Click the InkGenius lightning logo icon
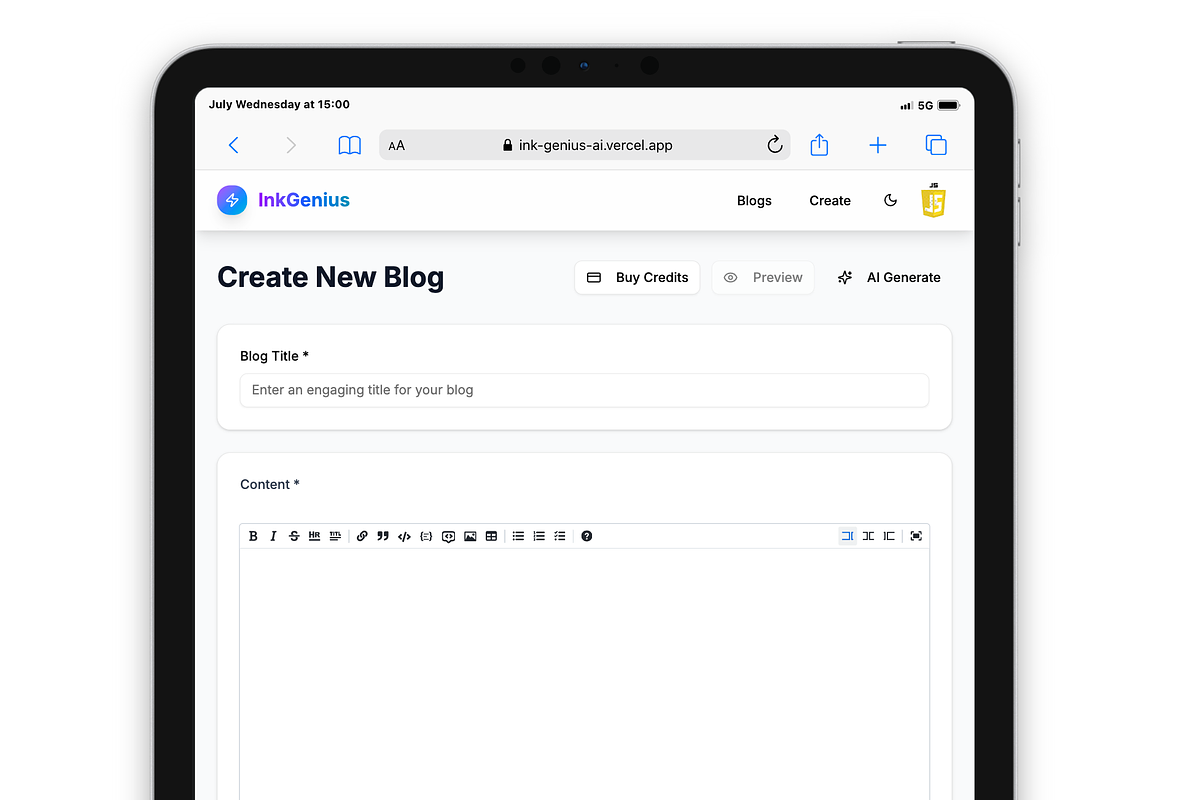The width and height of the screenshot is (1200, 800). click(232, 200)
